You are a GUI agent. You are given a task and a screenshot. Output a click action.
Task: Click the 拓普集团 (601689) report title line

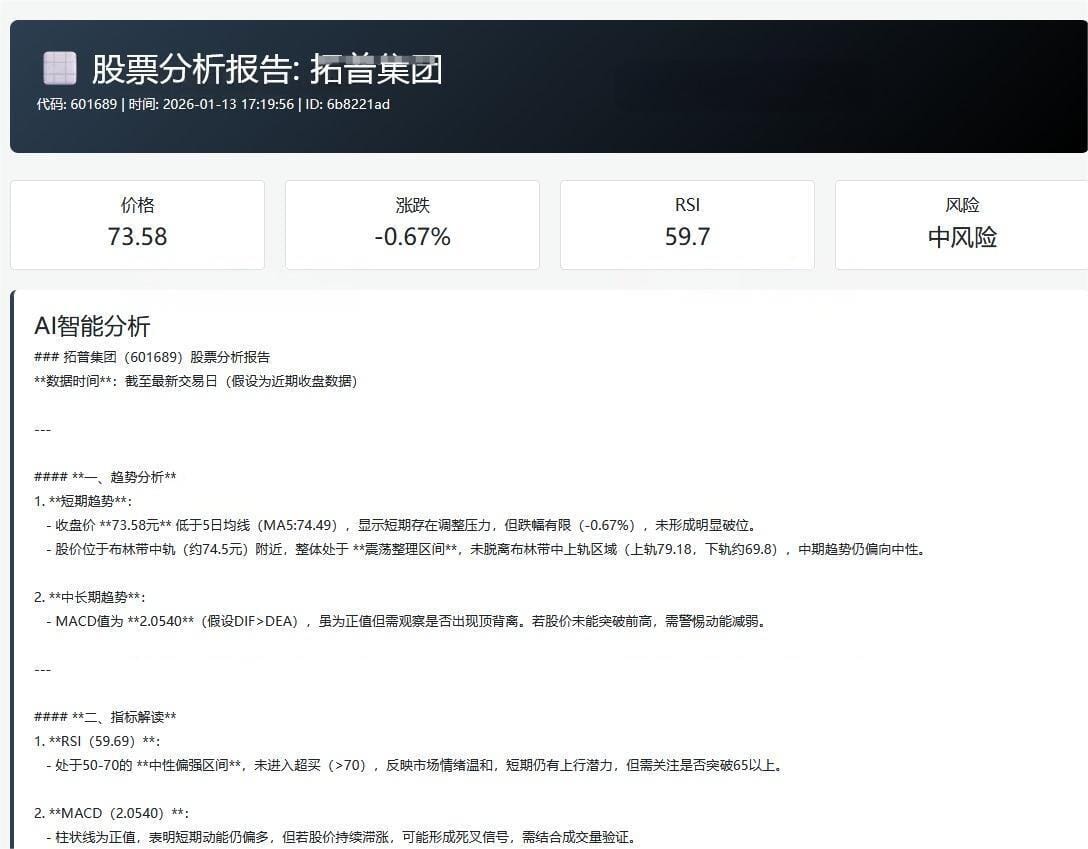tap(152, 357)
